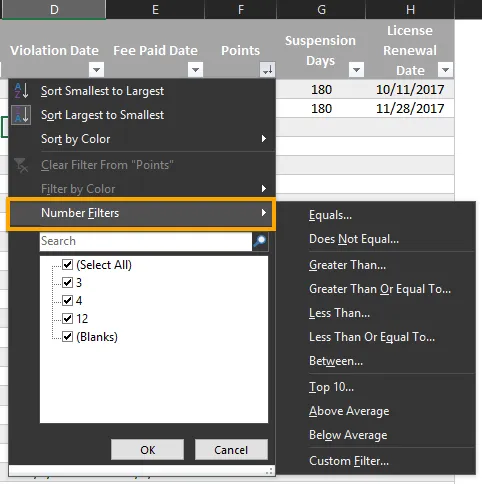This screenshot has width=482, height=484.
Task: Click the magnifier search icon in filter box
Action: (x=260, y=241)
